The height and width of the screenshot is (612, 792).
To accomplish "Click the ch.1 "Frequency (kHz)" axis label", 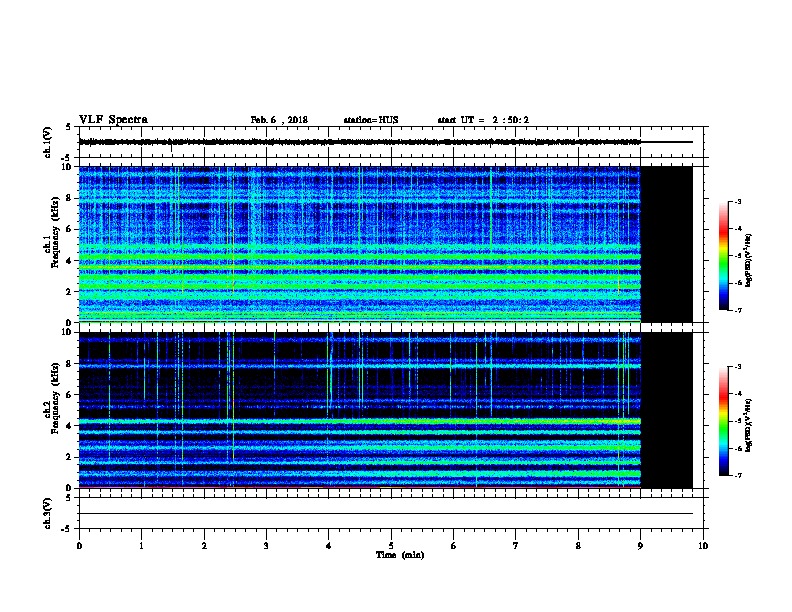I will click(x=54, y=232).
